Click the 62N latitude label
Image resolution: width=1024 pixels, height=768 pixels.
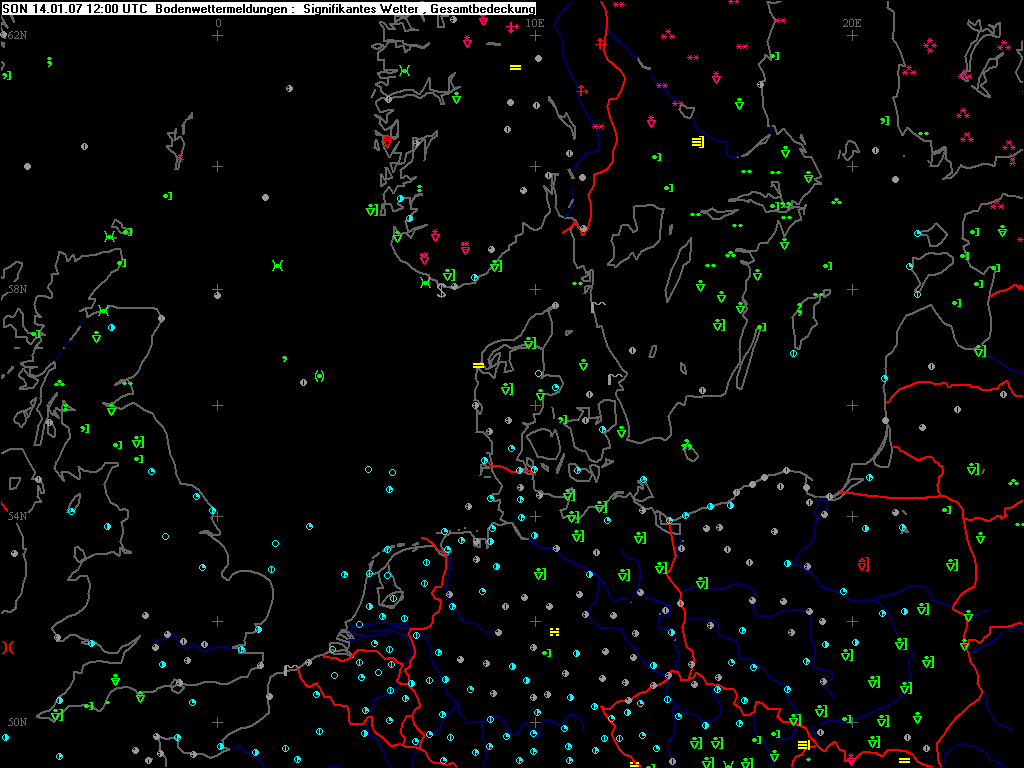pyautogui.click(x=15, y=35)
